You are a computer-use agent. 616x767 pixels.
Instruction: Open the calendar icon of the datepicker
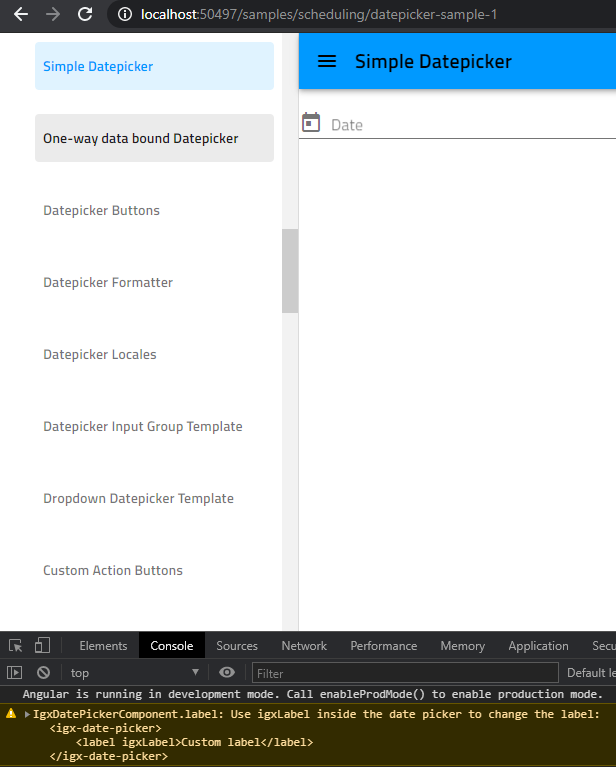(x=311, y=122)
